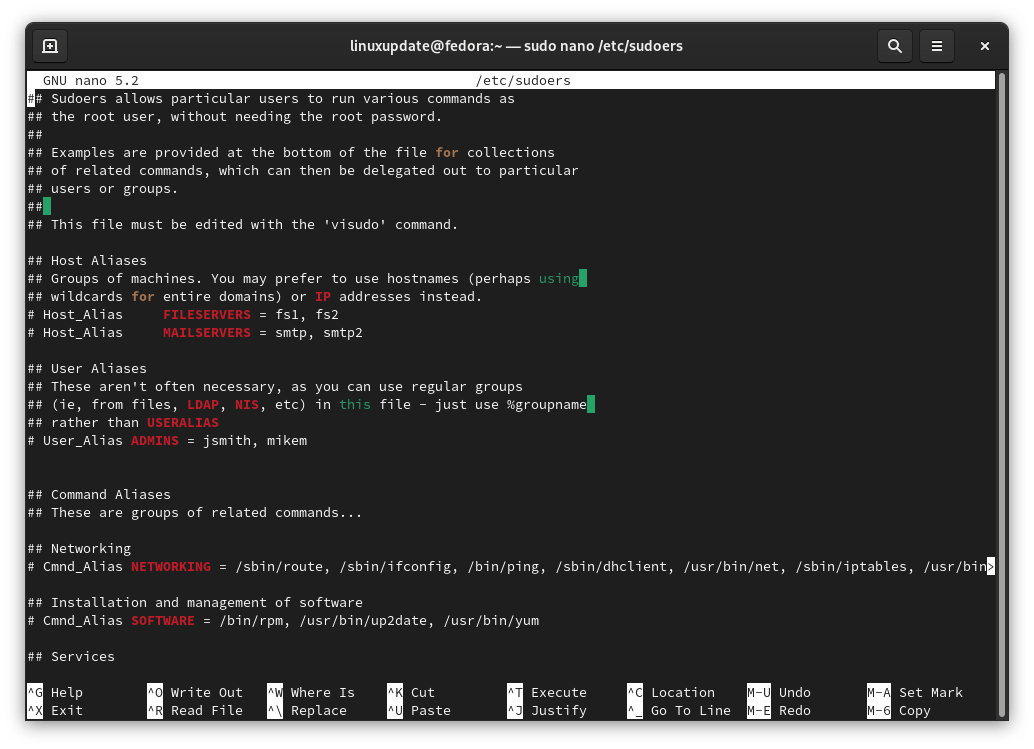Image resolution: width=1034 pixels, height=749 pixels.
Task: Click the '## Installation and management of software' line
Action: click(195, 603)
